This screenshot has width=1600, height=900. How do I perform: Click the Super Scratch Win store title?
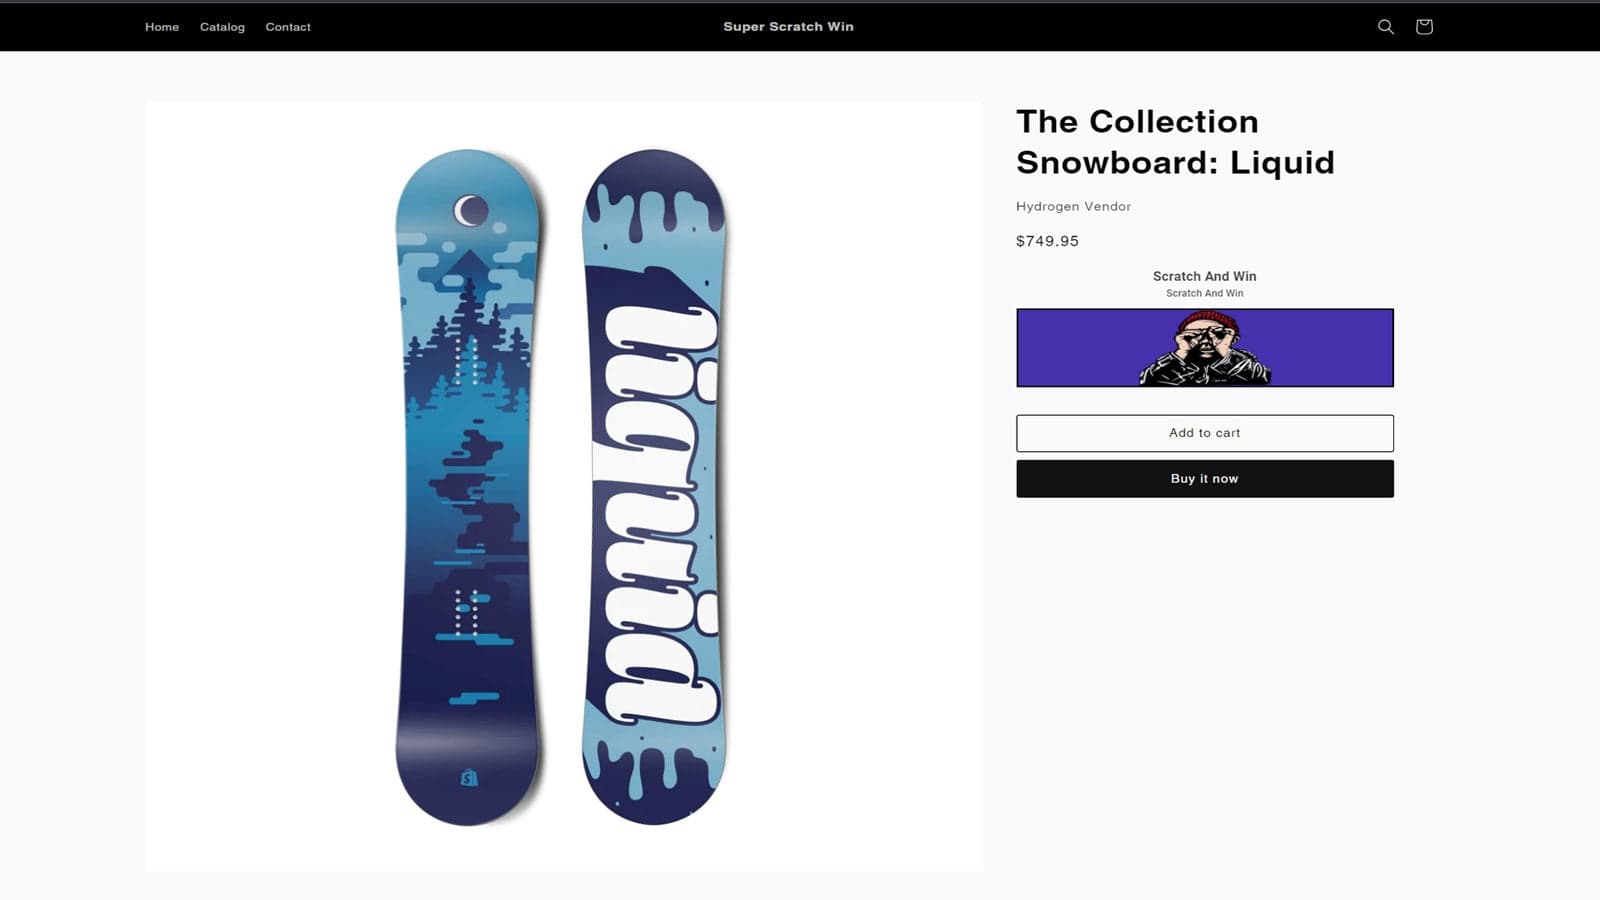[x=788, y=27]
